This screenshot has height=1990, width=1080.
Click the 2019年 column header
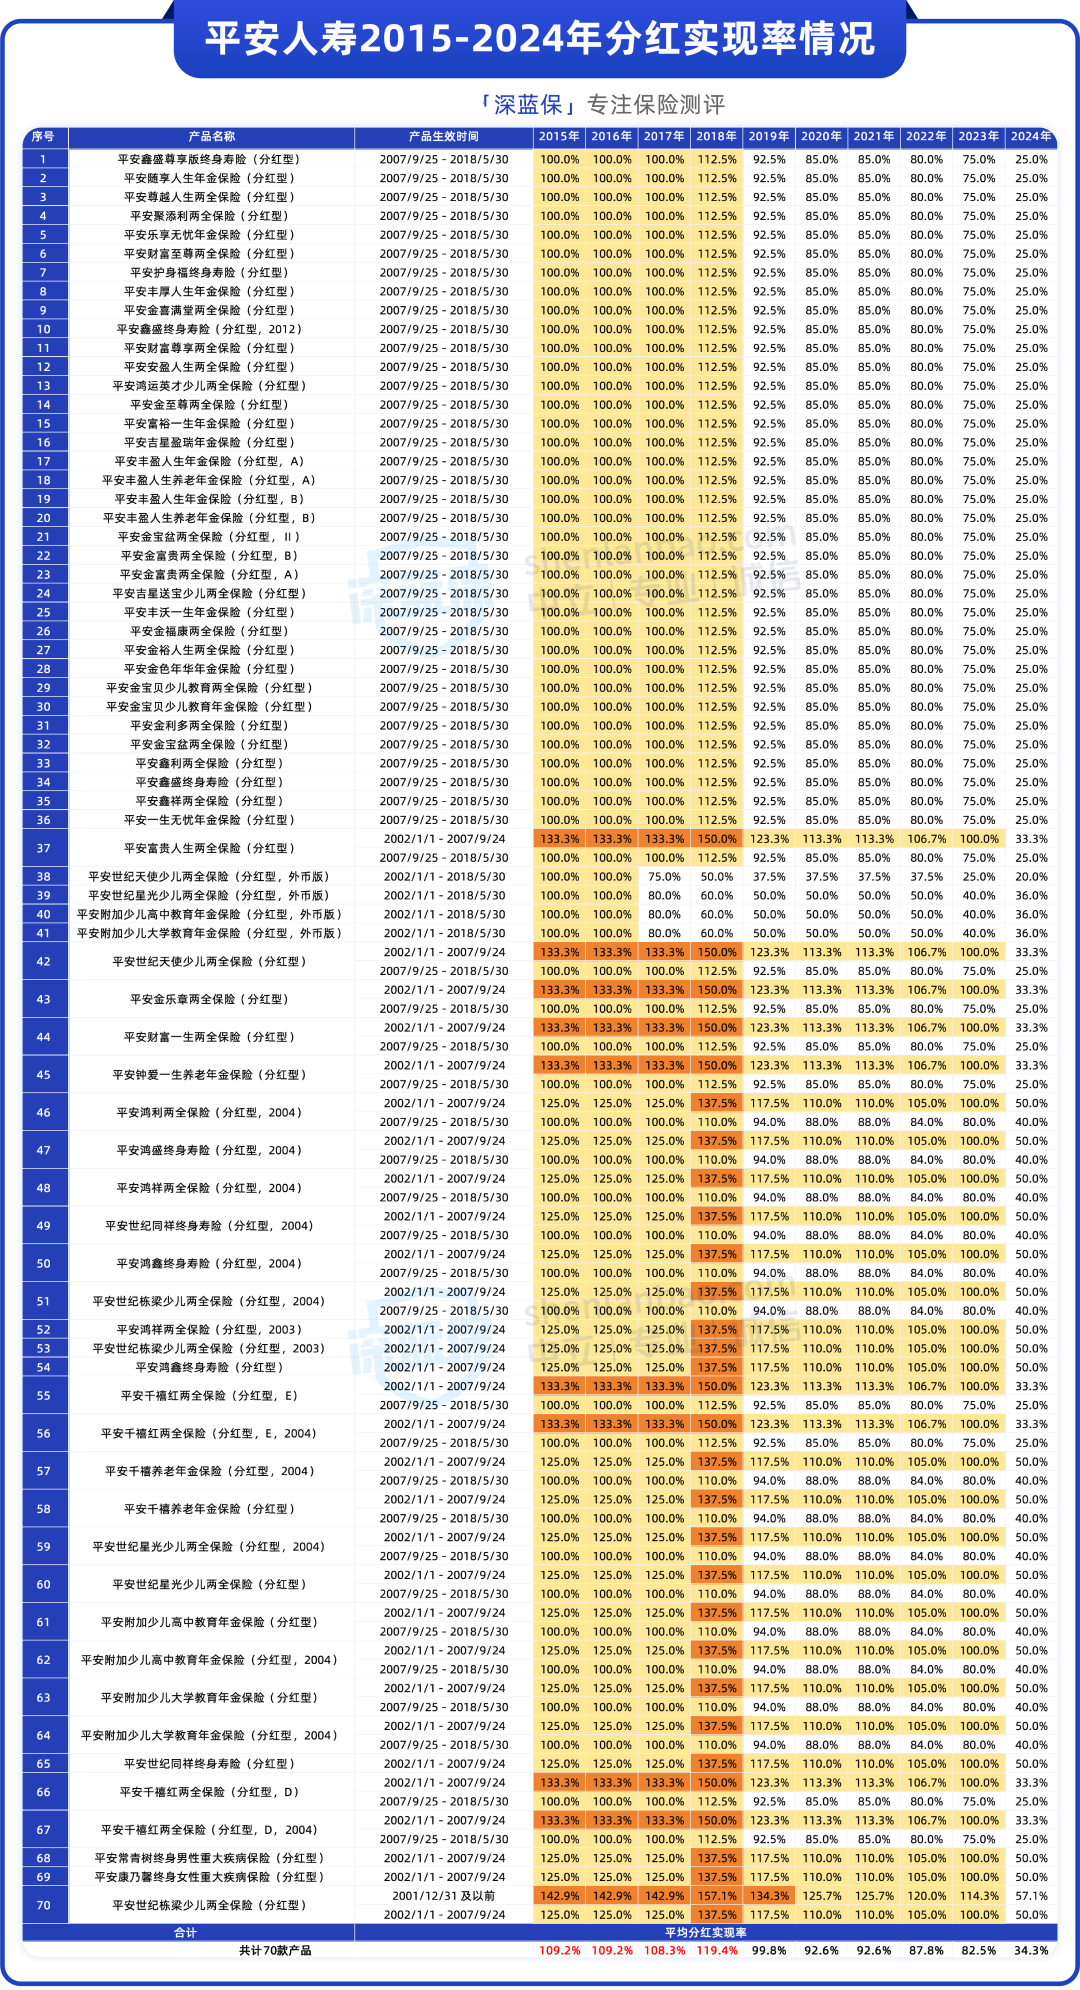click(769, 137)
